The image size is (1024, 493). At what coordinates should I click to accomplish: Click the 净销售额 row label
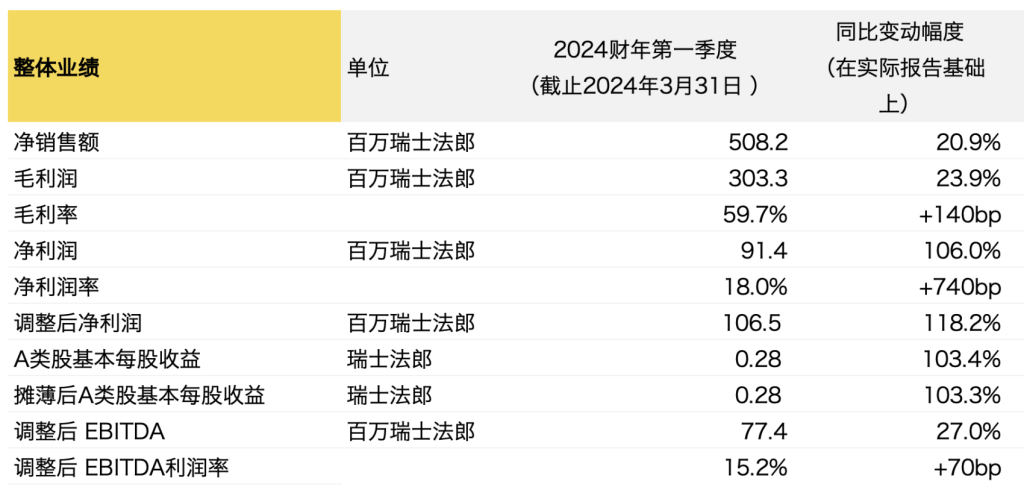[57, 142]
